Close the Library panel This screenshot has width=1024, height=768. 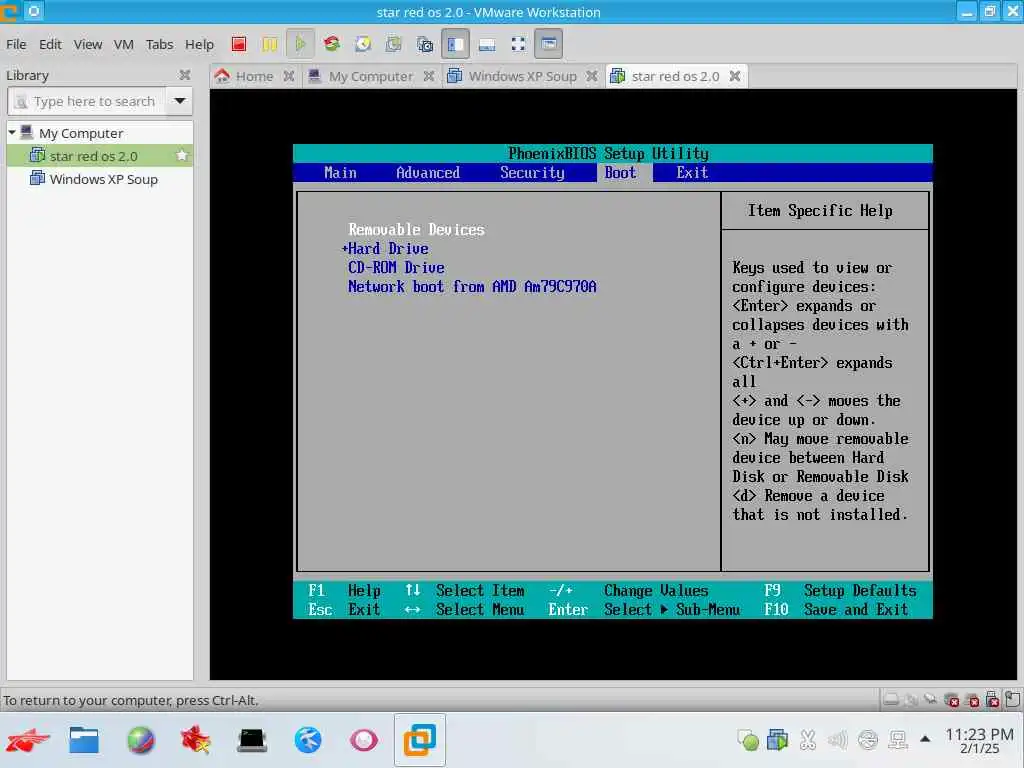pos(185,75)
